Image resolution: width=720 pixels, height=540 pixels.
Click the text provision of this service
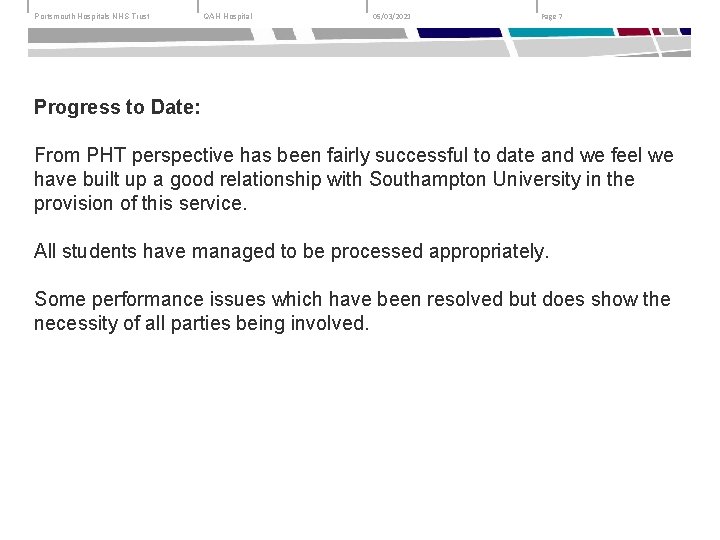[x=140, y=202]
